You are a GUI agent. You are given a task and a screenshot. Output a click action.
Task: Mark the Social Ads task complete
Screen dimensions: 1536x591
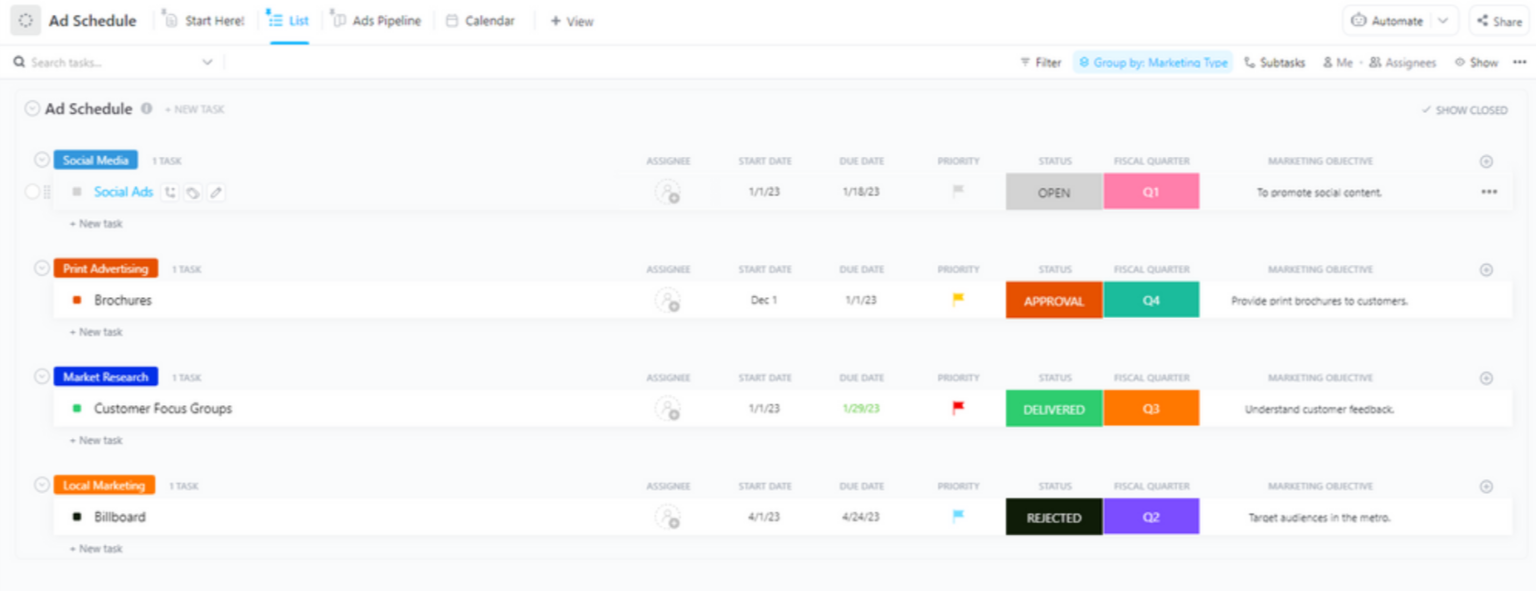(31, 191)
